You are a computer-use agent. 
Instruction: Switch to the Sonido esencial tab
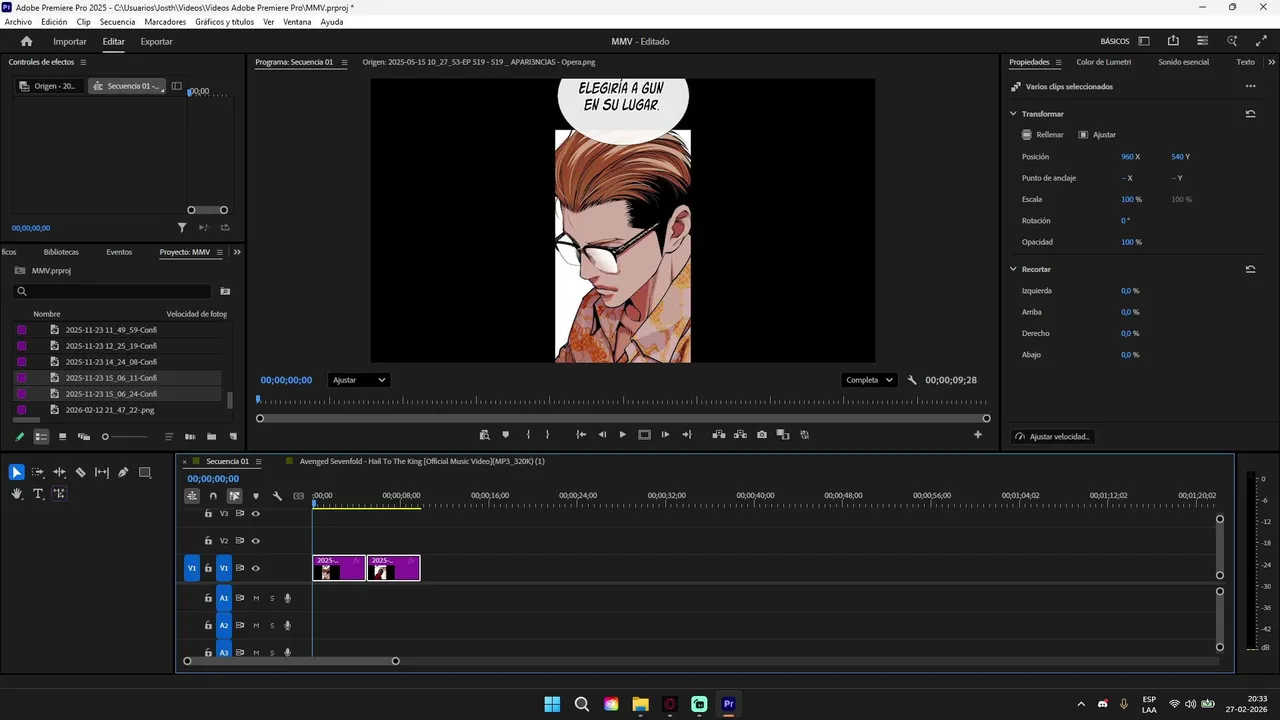1183,62
